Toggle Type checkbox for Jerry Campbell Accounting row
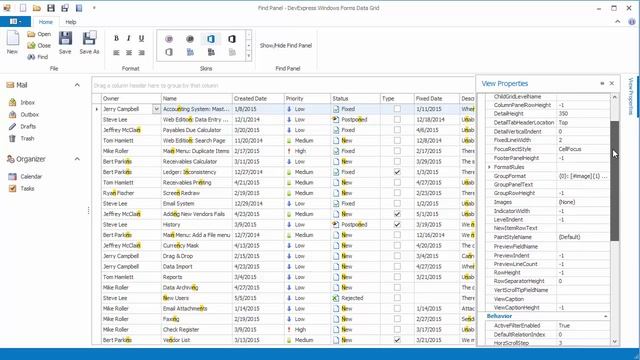The image size is (640, 360). tap(397, 109)
